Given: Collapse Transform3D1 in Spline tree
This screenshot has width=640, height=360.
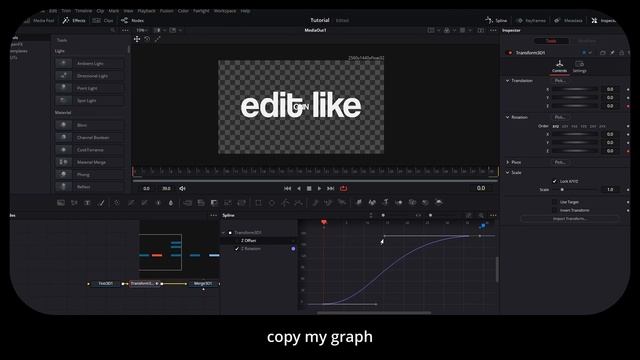Looking at the screenshot, I should [x=223, y=233].
